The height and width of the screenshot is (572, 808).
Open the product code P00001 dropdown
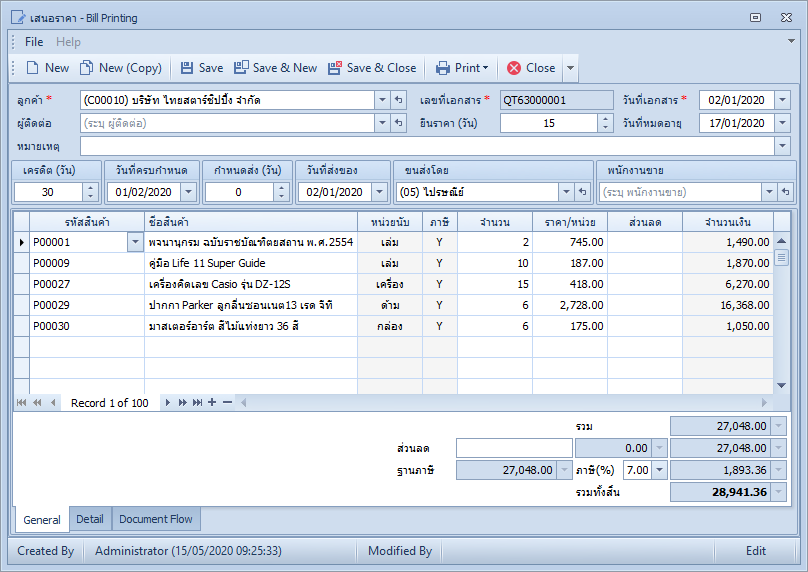(x=135, y=242)
